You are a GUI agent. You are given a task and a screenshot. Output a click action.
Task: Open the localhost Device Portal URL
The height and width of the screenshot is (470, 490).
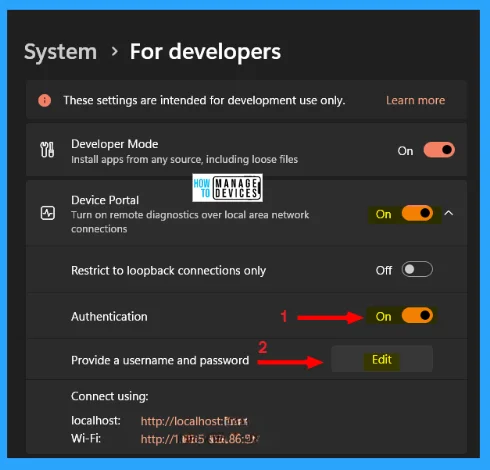(x=194, y=421)
